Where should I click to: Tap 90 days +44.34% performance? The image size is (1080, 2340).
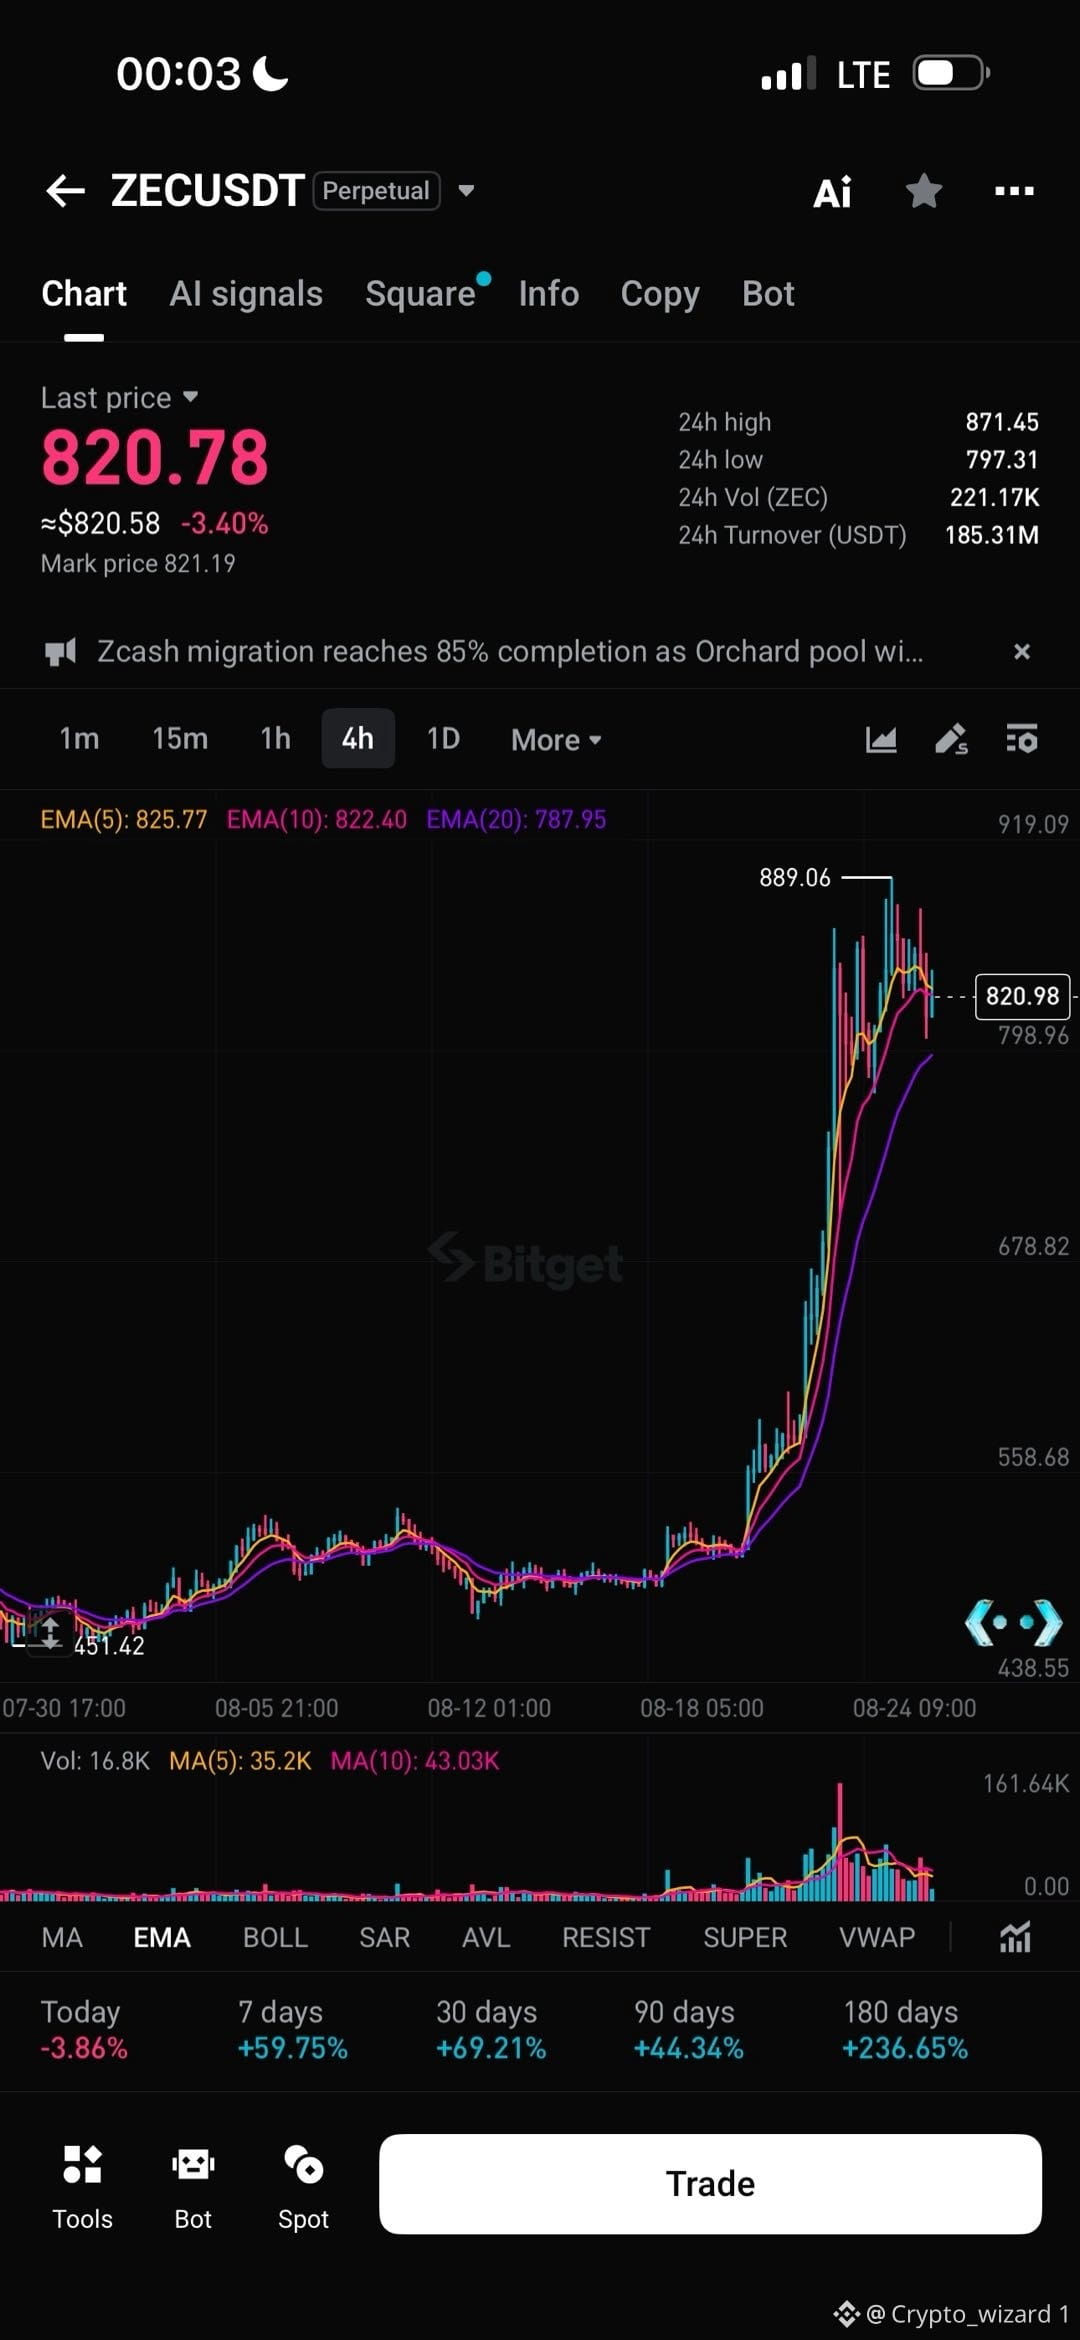(x=689, y=2030)
